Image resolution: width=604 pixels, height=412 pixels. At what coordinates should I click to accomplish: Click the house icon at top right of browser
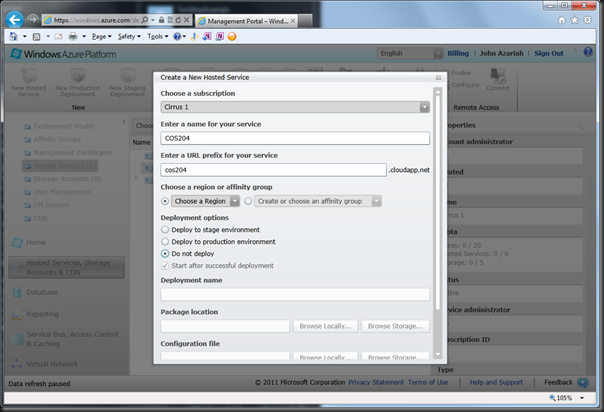[x=562, y=20]
